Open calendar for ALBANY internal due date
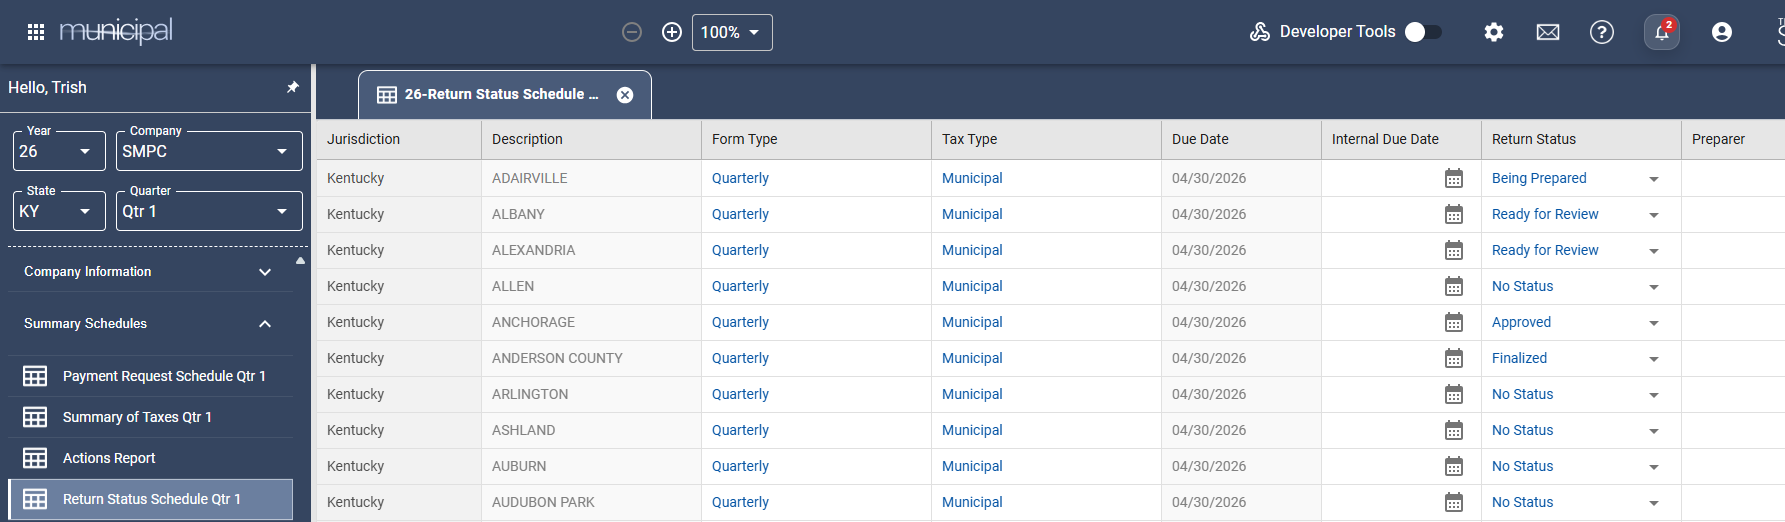 (1454, 214)
